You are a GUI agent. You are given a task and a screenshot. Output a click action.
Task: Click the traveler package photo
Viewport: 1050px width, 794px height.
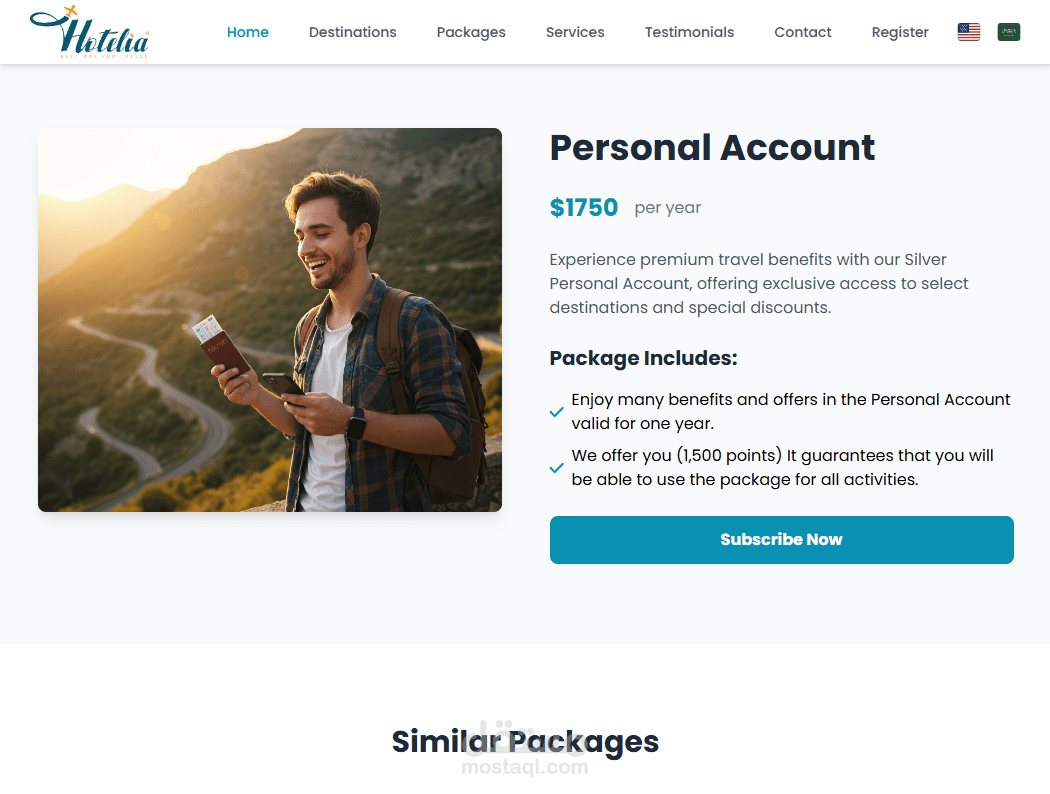(x=270, y=320)
